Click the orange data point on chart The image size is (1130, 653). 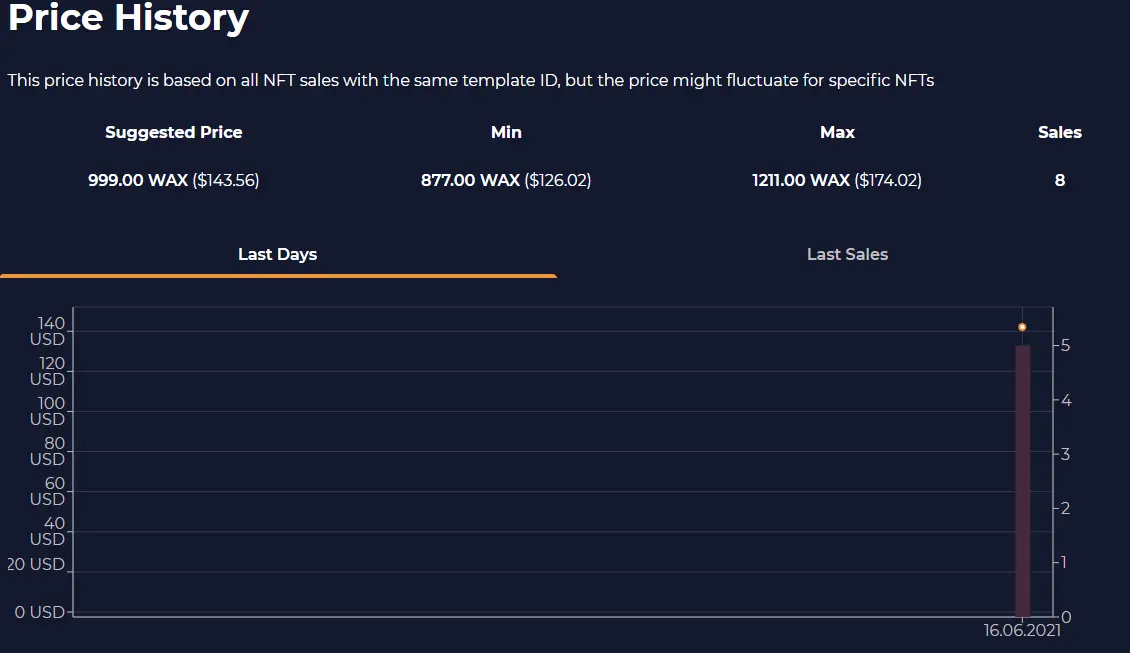[1022, 327]
